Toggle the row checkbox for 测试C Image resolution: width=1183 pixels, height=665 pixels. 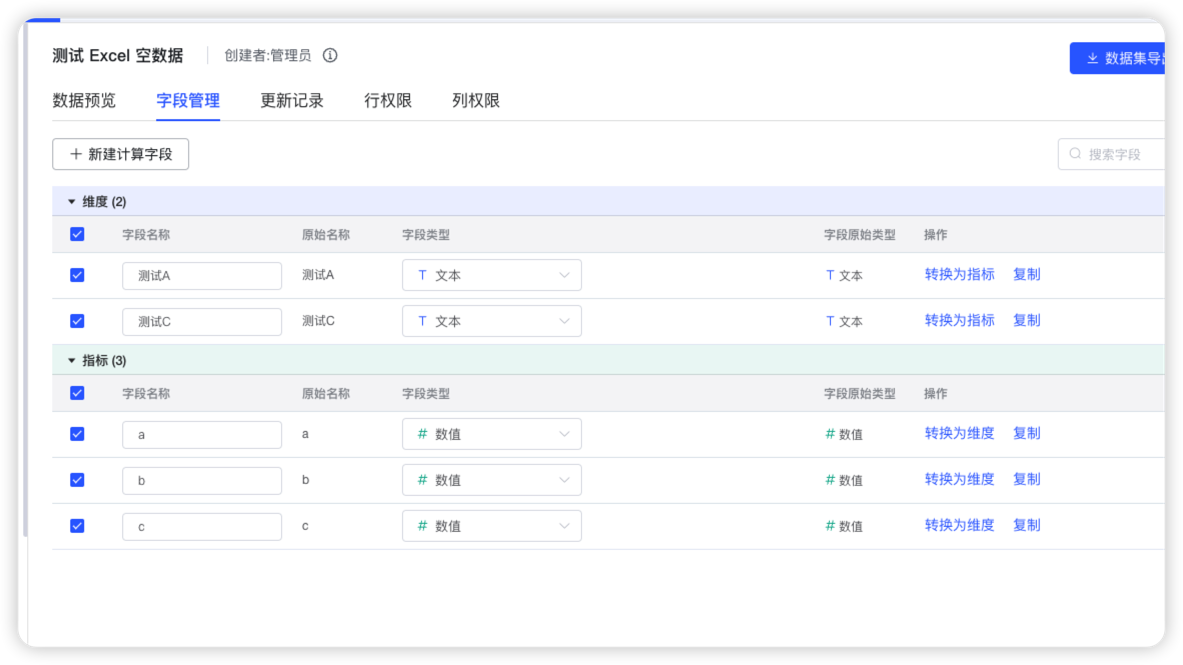(77, 320)
